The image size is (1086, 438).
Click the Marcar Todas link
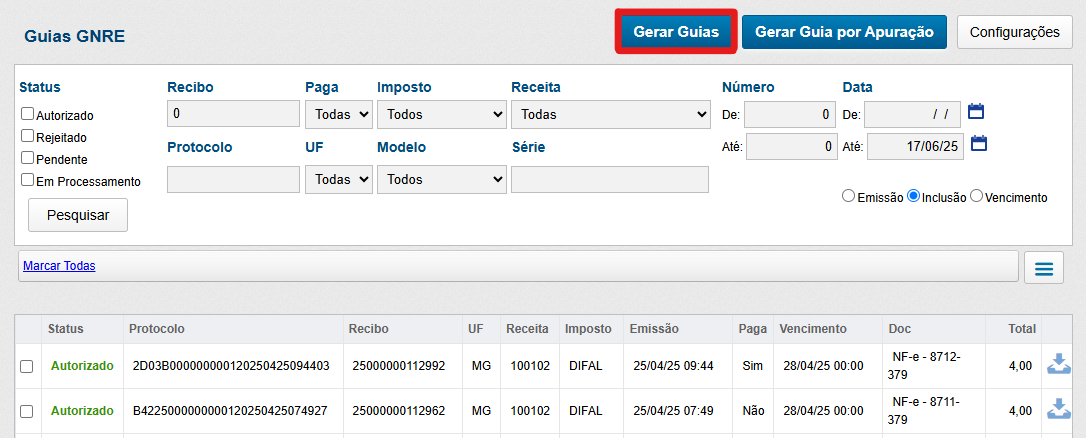tap(59, 266)
